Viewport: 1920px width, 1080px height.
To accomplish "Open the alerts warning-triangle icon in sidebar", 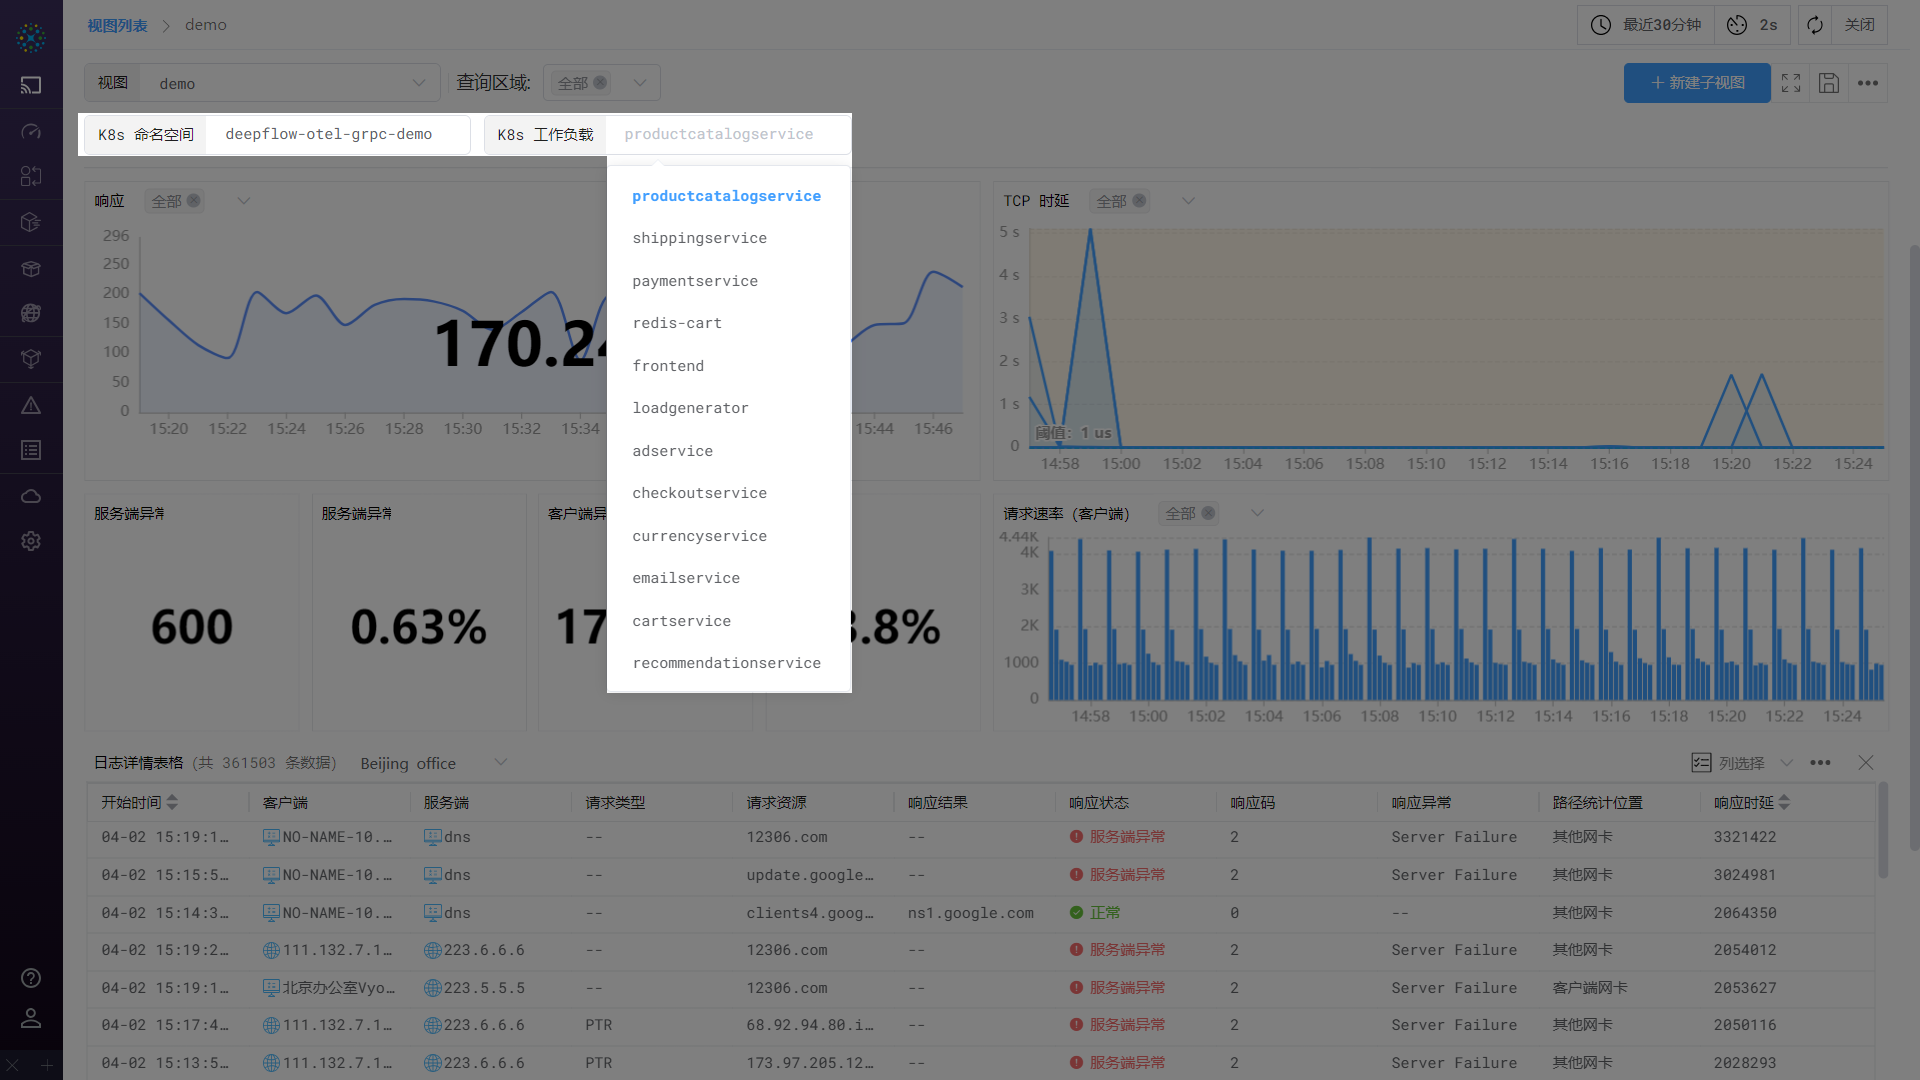I will 30,405.
